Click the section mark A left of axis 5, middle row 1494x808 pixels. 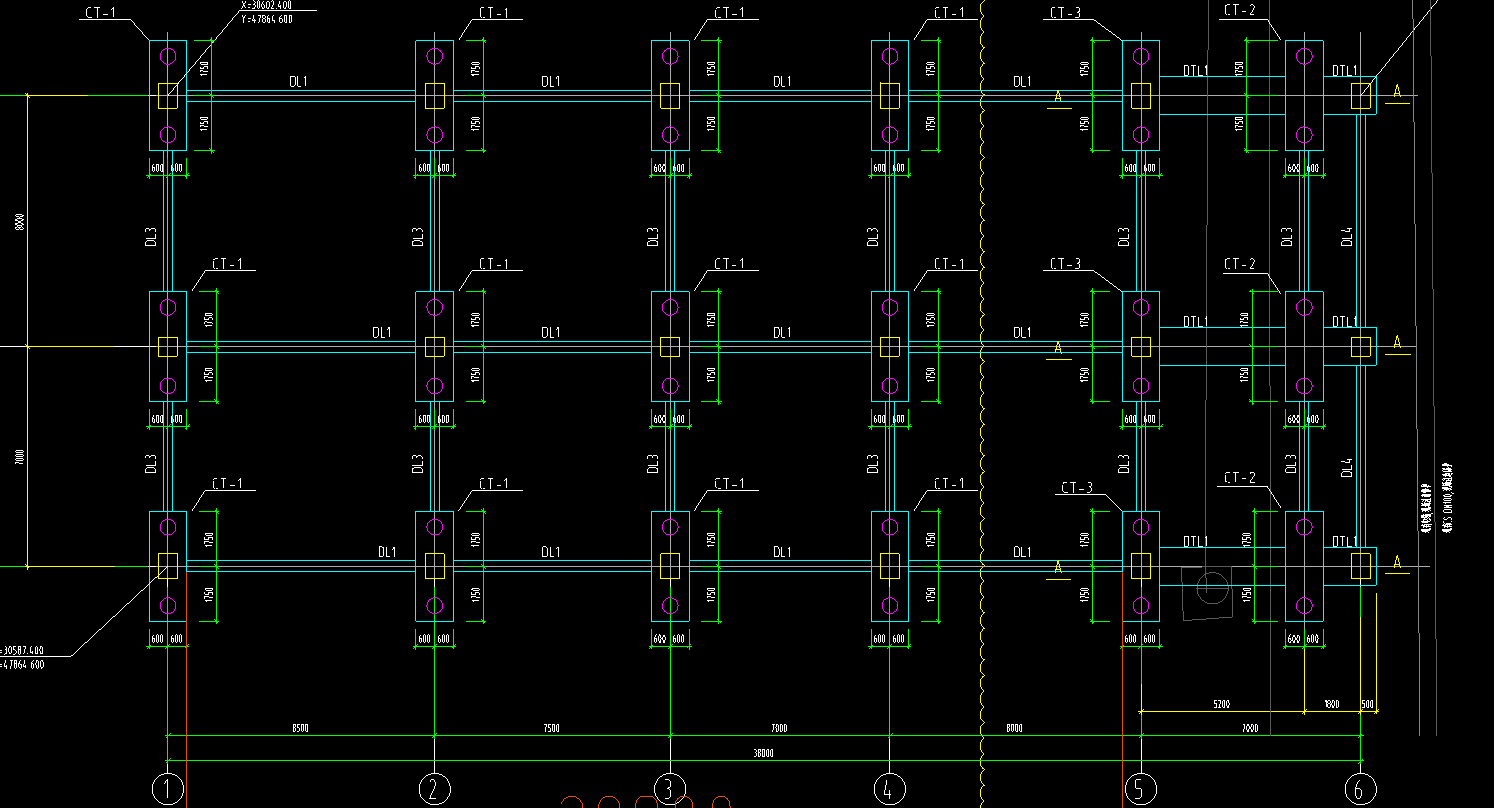[1057, 348]
